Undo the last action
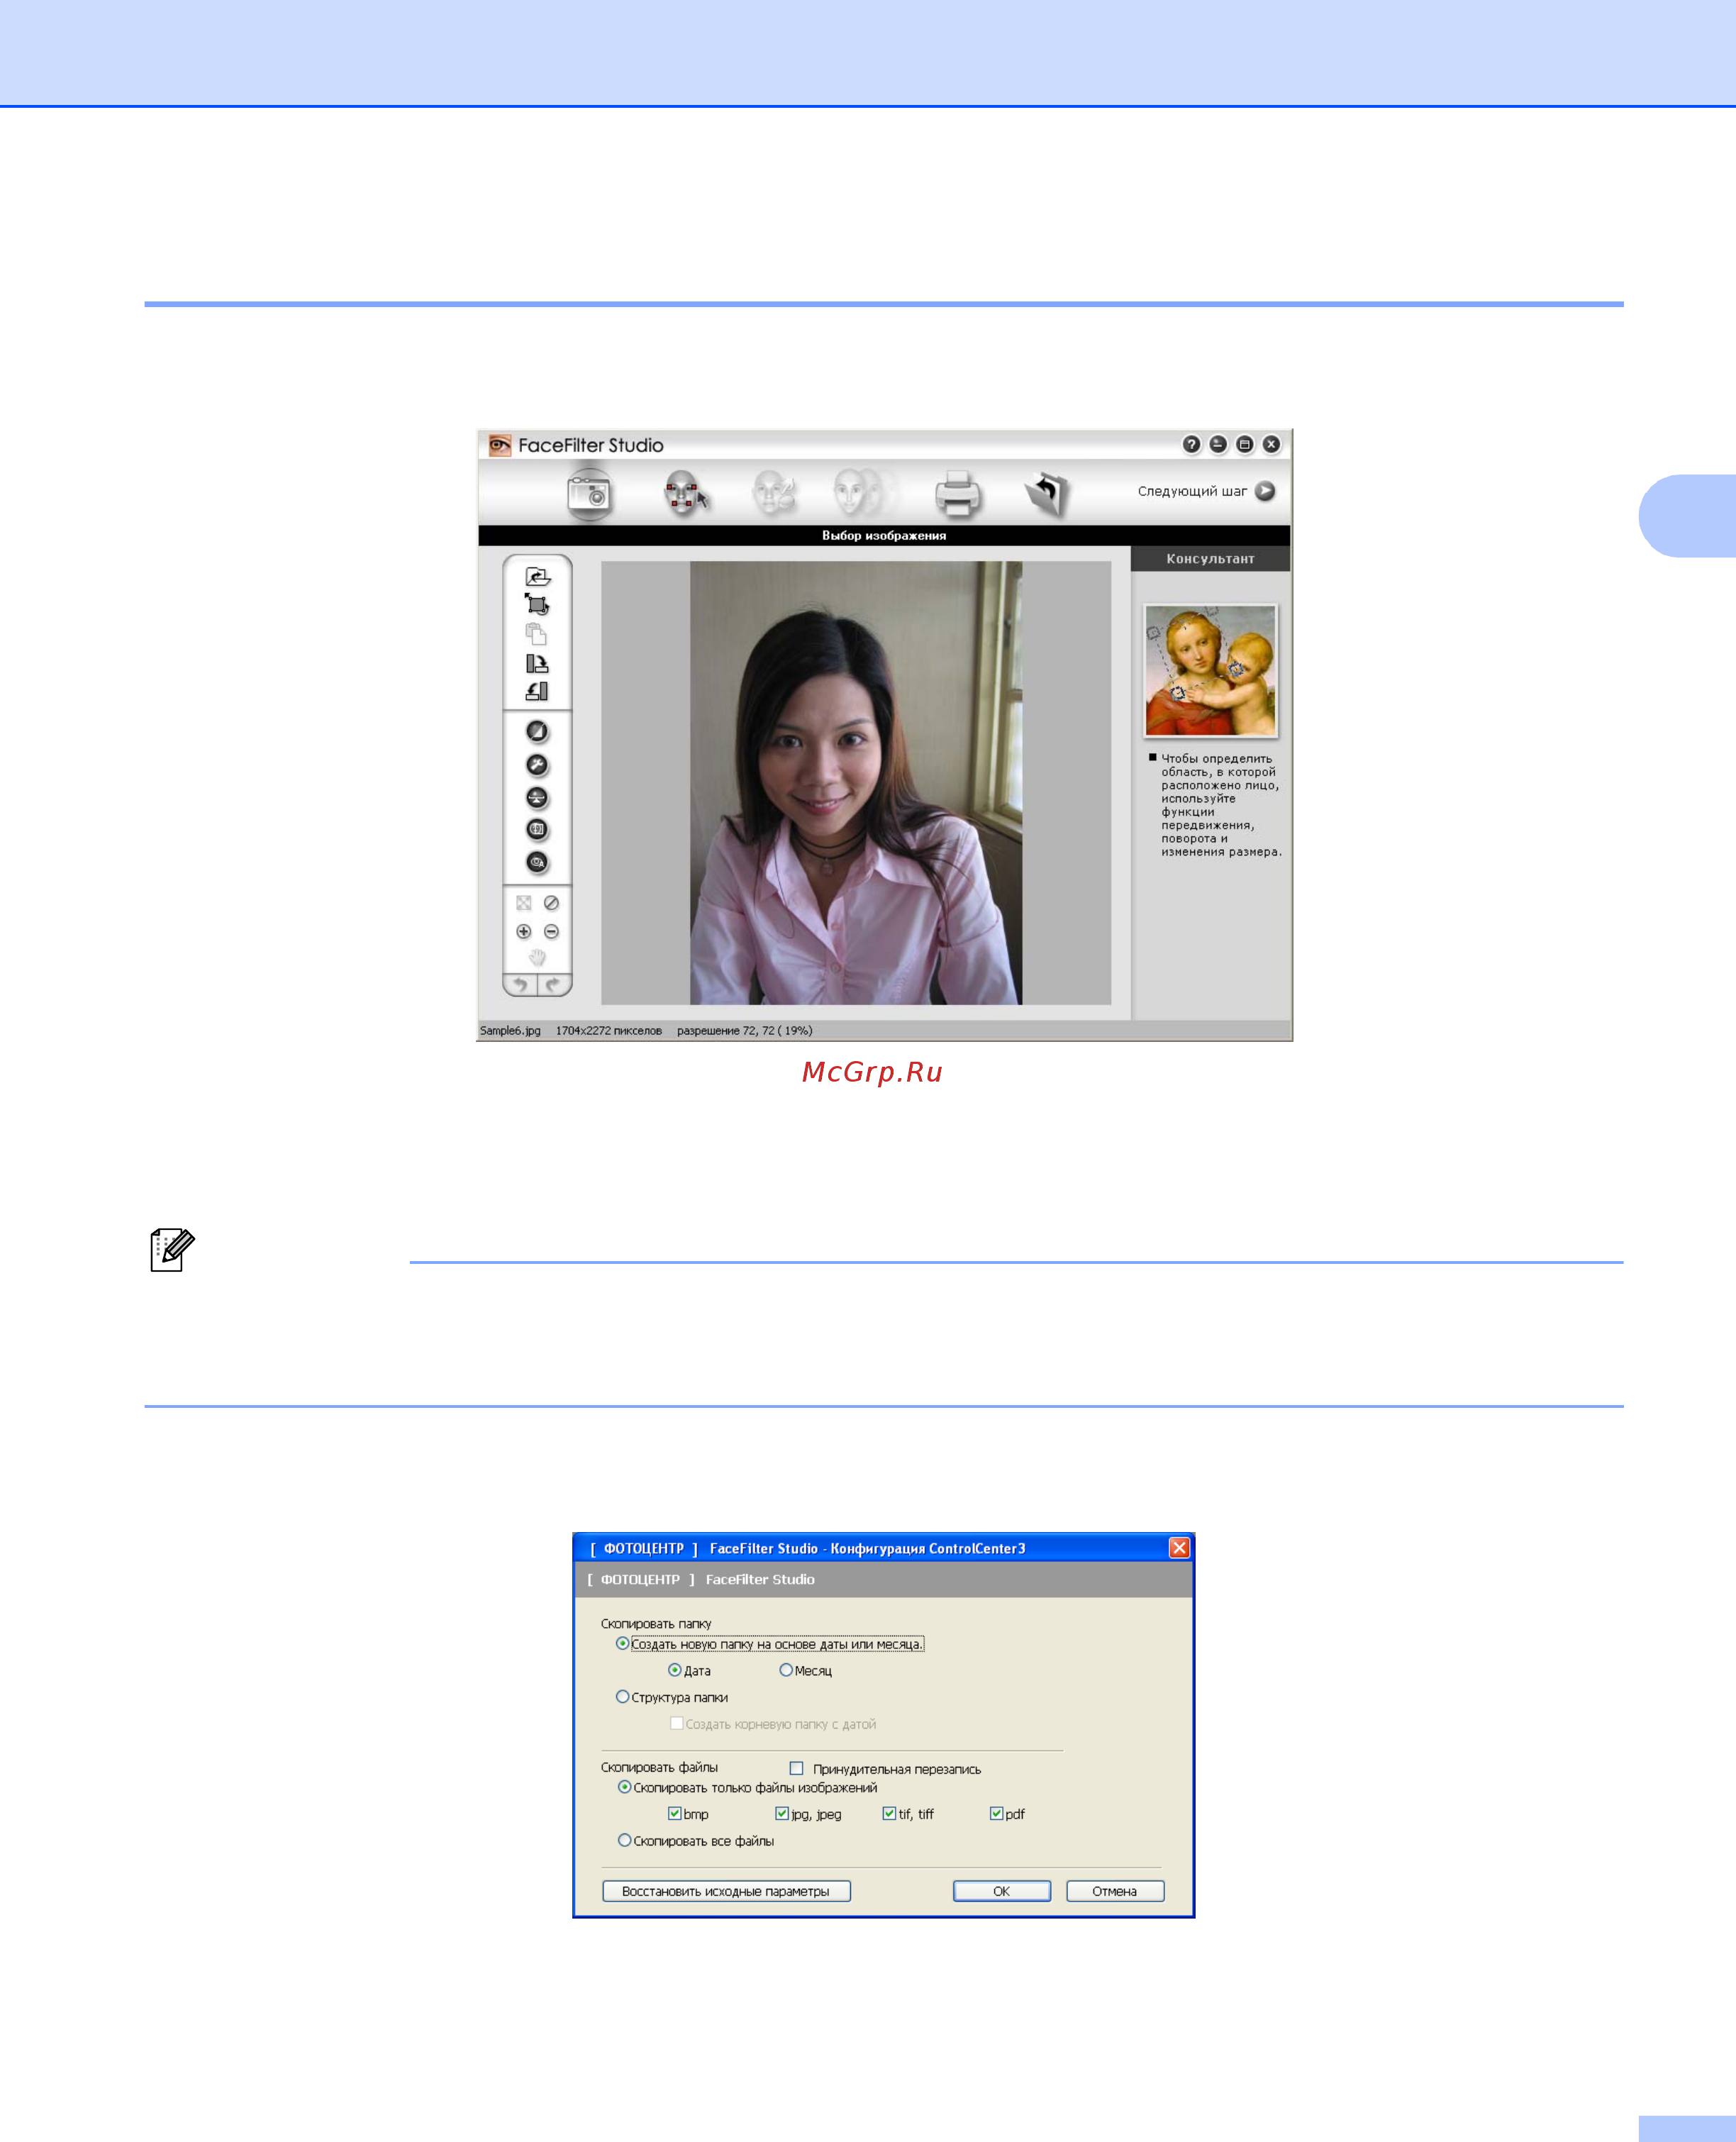The image size is (1736, 2142). (x=521, y=983)
